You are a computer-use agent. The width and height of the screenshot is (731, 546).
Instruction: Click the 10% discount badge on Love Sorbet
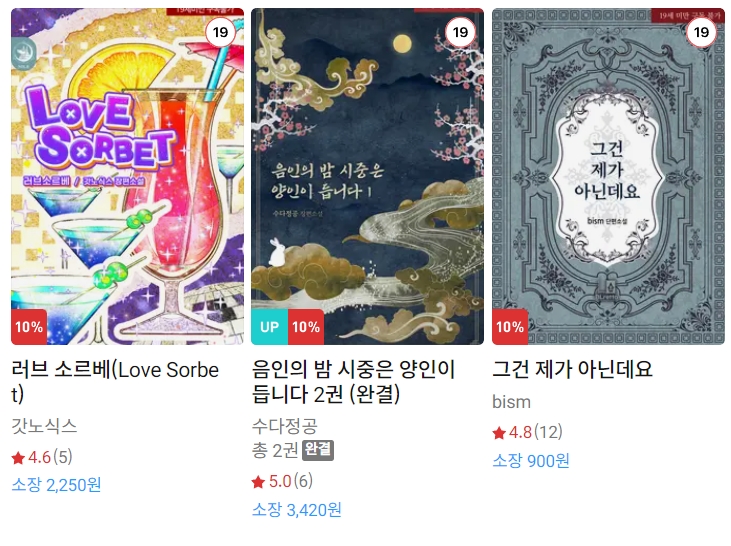29,327
